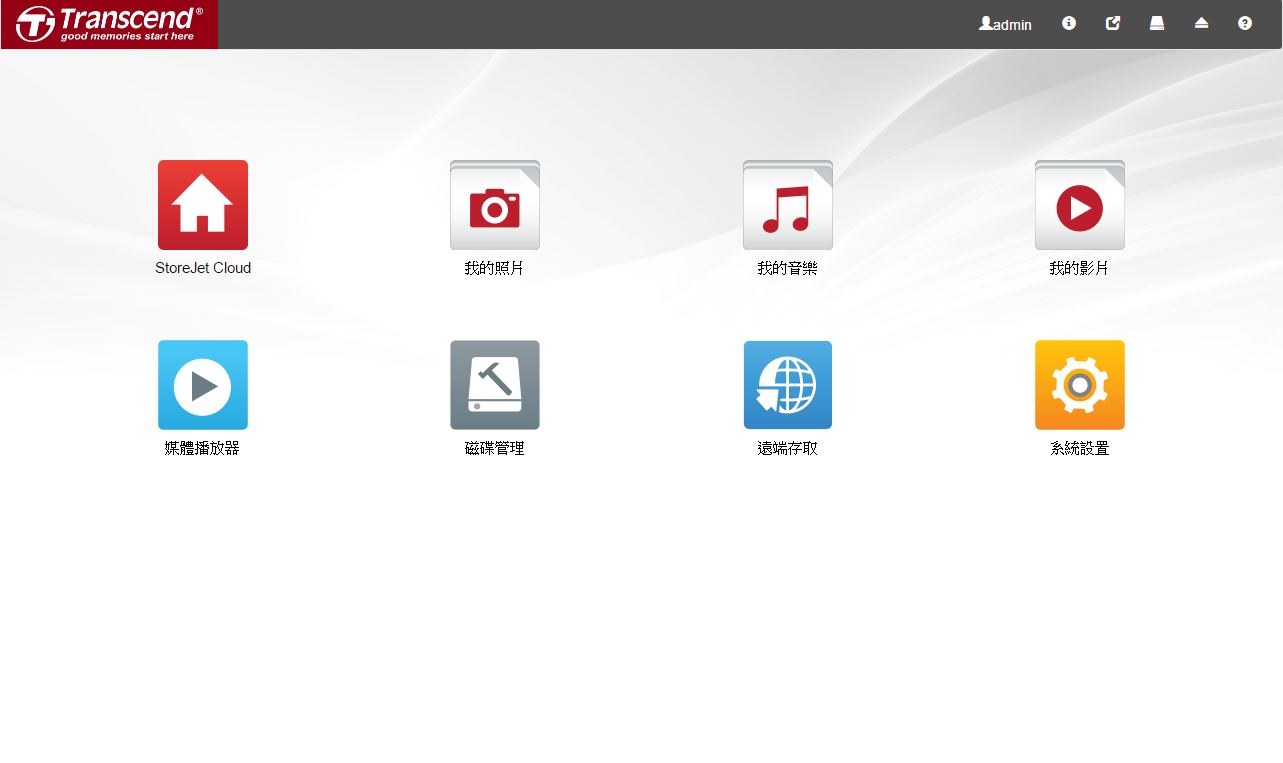Launch the blue media player icon
Viewport: 1283px width, 763px height.
203,385
